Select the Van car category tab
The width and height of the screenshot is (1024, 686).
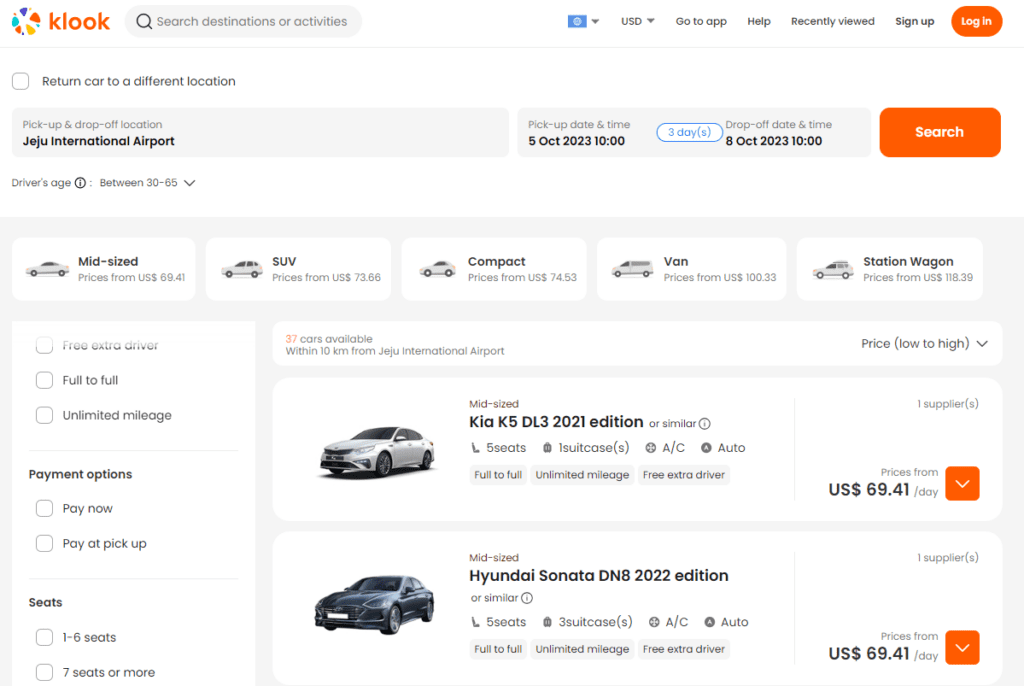pos(692,269)
